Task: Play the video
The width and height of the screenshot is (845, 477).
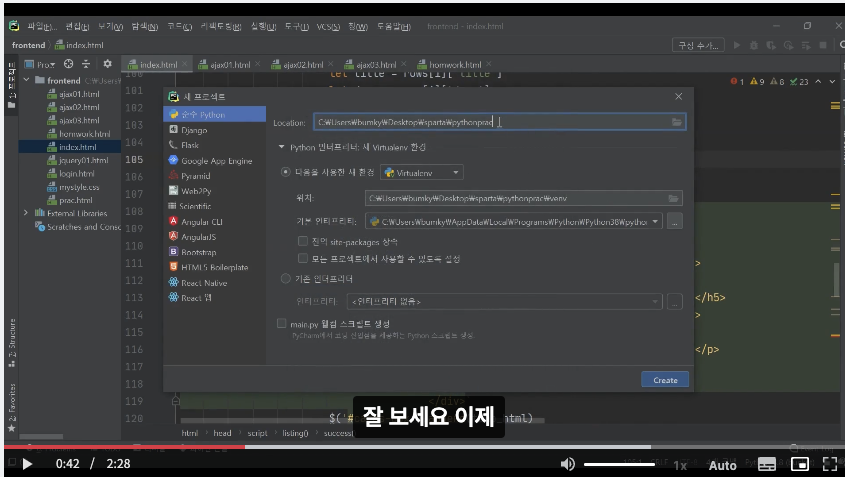Action: (x=27, y=464)
